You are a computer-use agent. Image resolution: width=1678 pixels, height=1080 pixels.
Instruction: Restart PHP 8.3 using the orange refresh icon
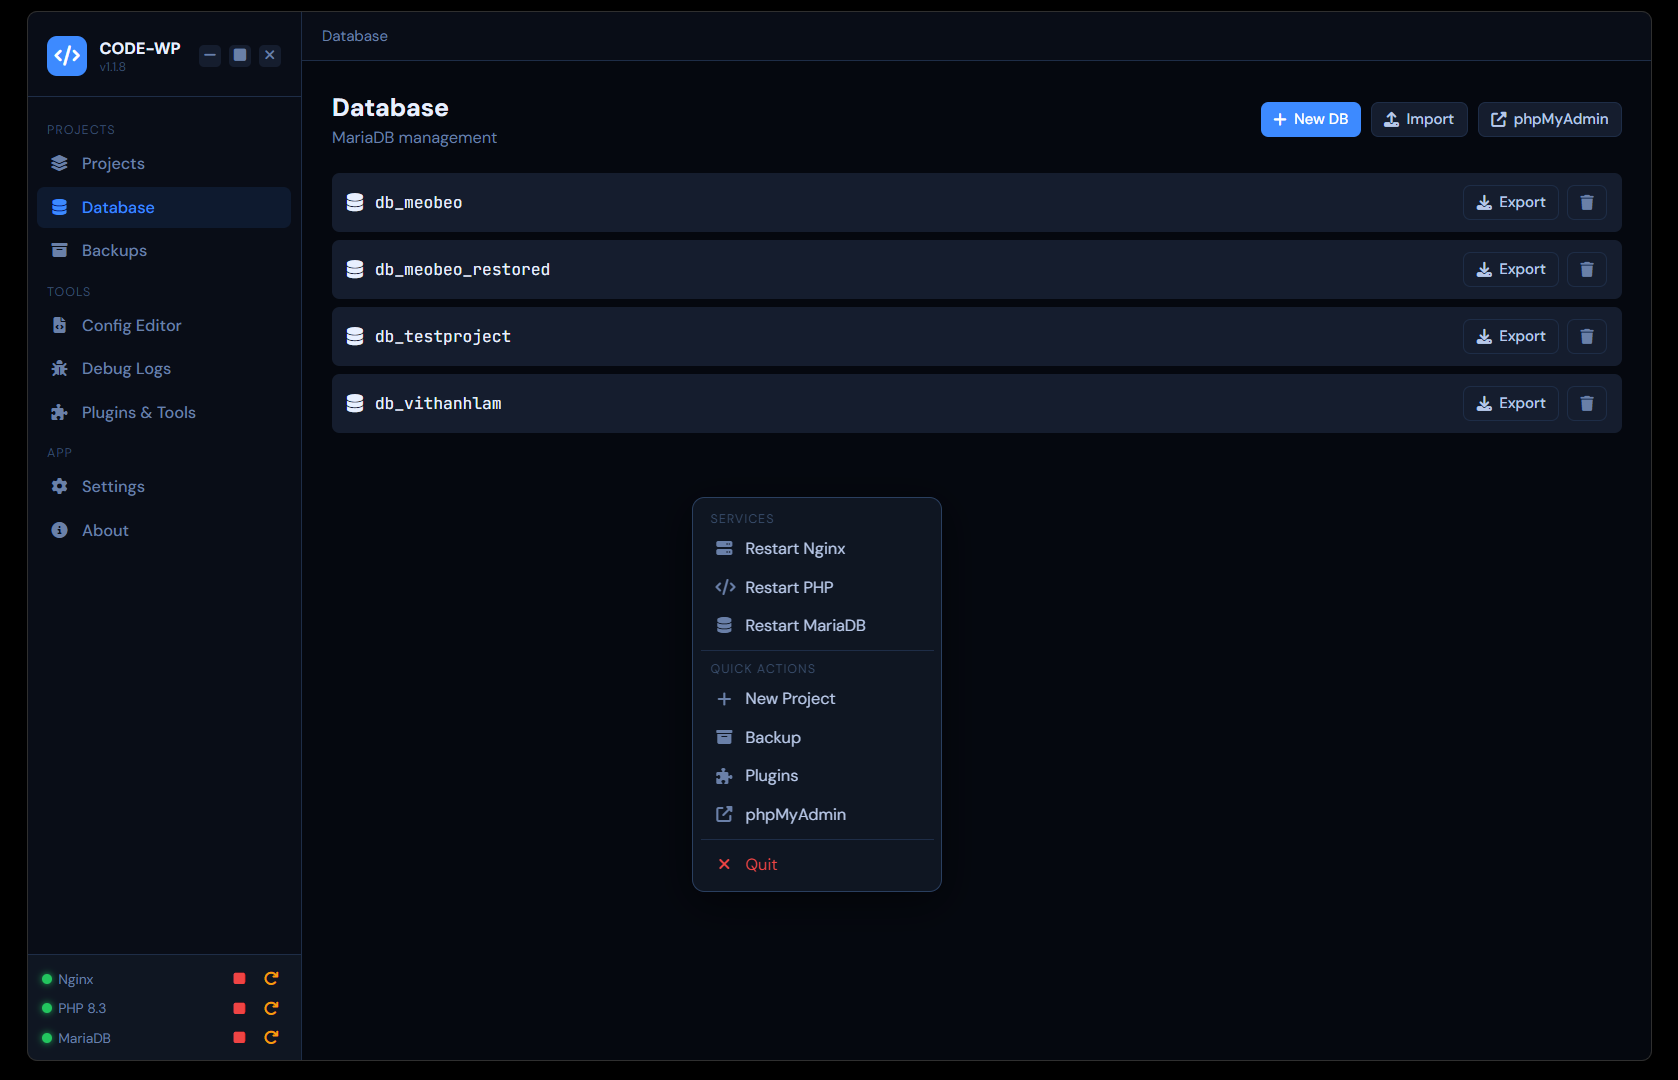point(271,1008)
